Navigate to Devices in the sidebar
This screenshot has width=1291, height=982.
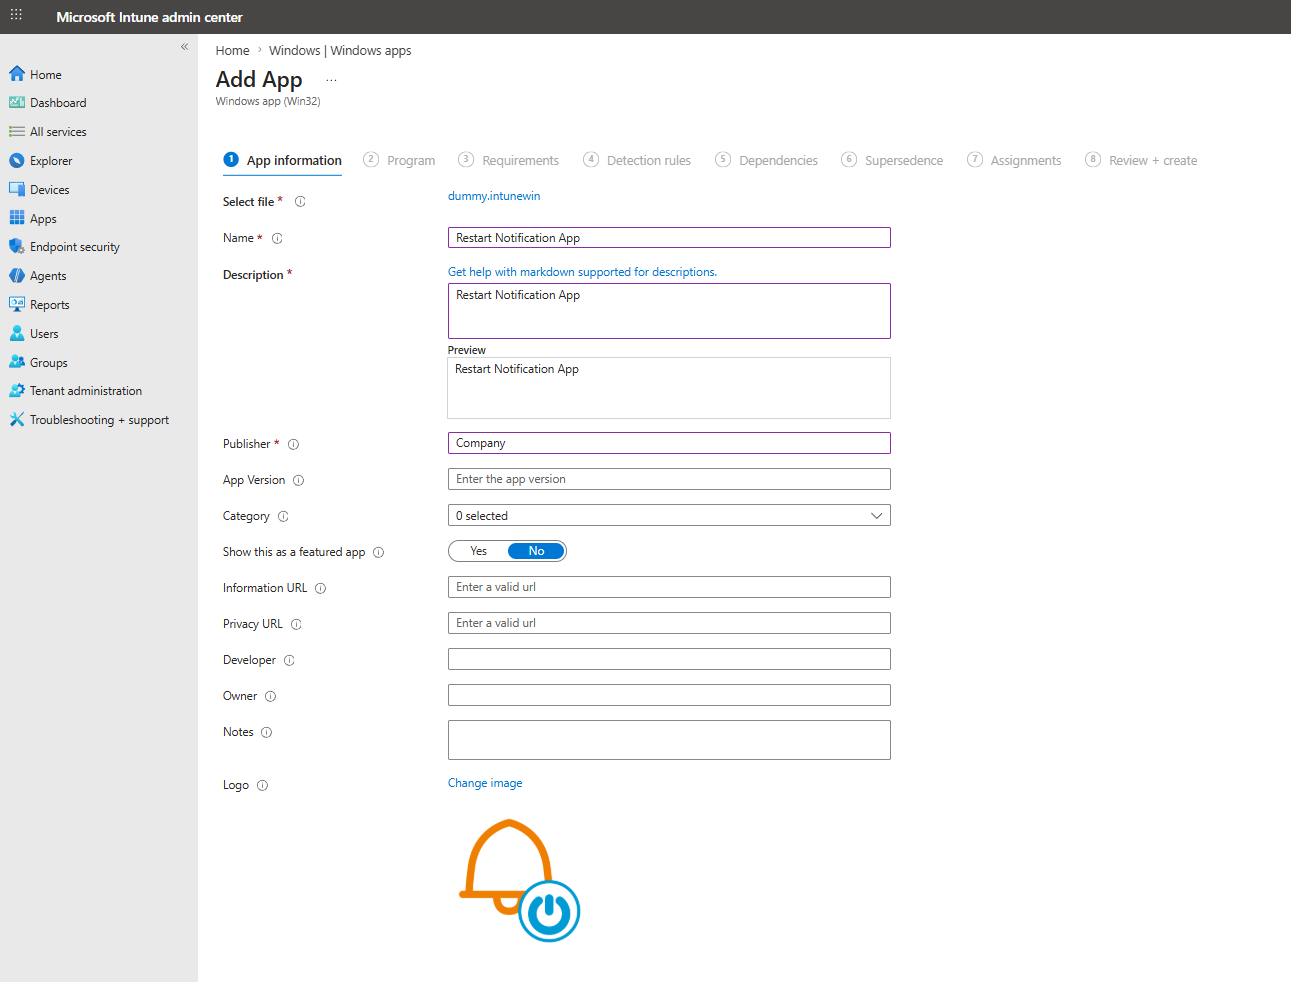pos(49,188)
